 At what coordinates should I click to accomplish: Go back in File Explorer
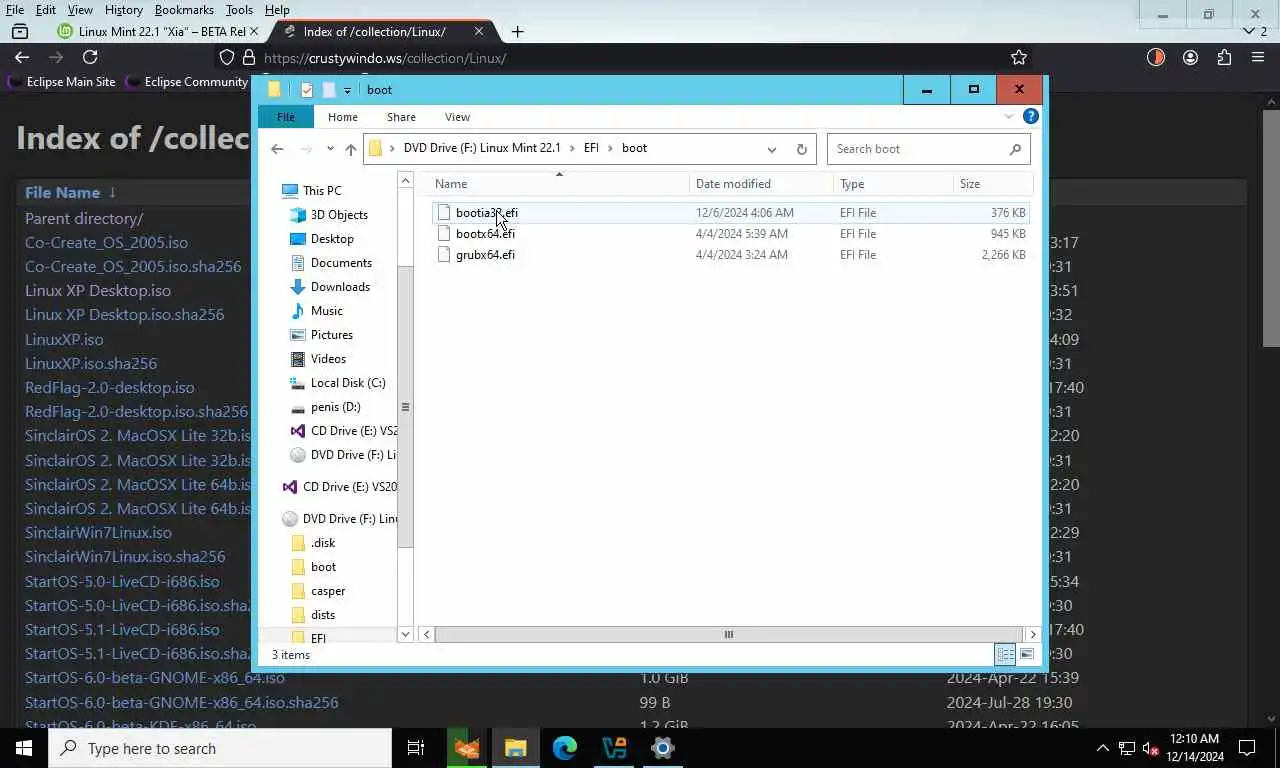(277, 149)
